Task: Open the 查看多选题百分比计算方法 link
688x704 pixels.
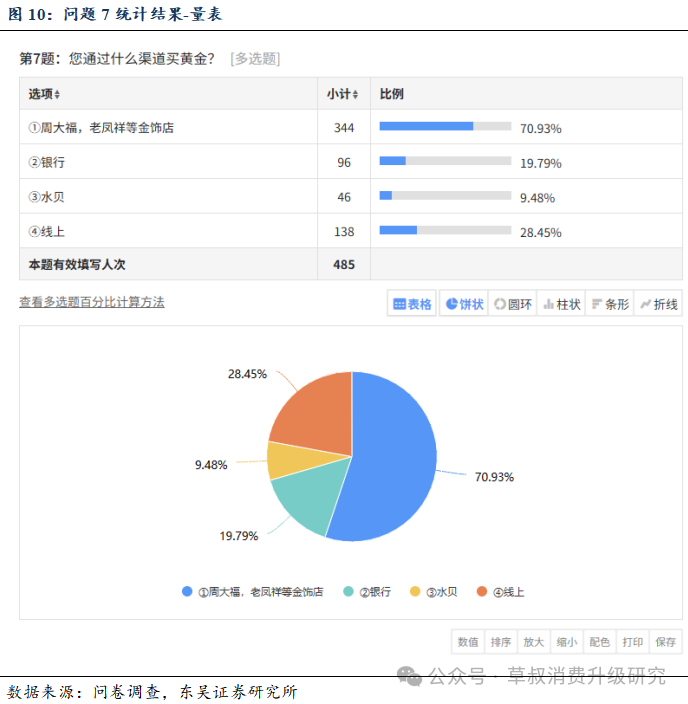Action: pyautogui.click(x=92, y=302)
